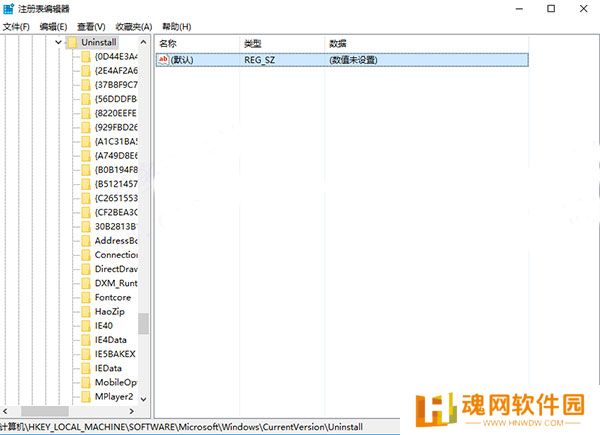Click the tree horizontal scrollbar thumb
Screen dimensions: 600x435
tap(45, 411)
